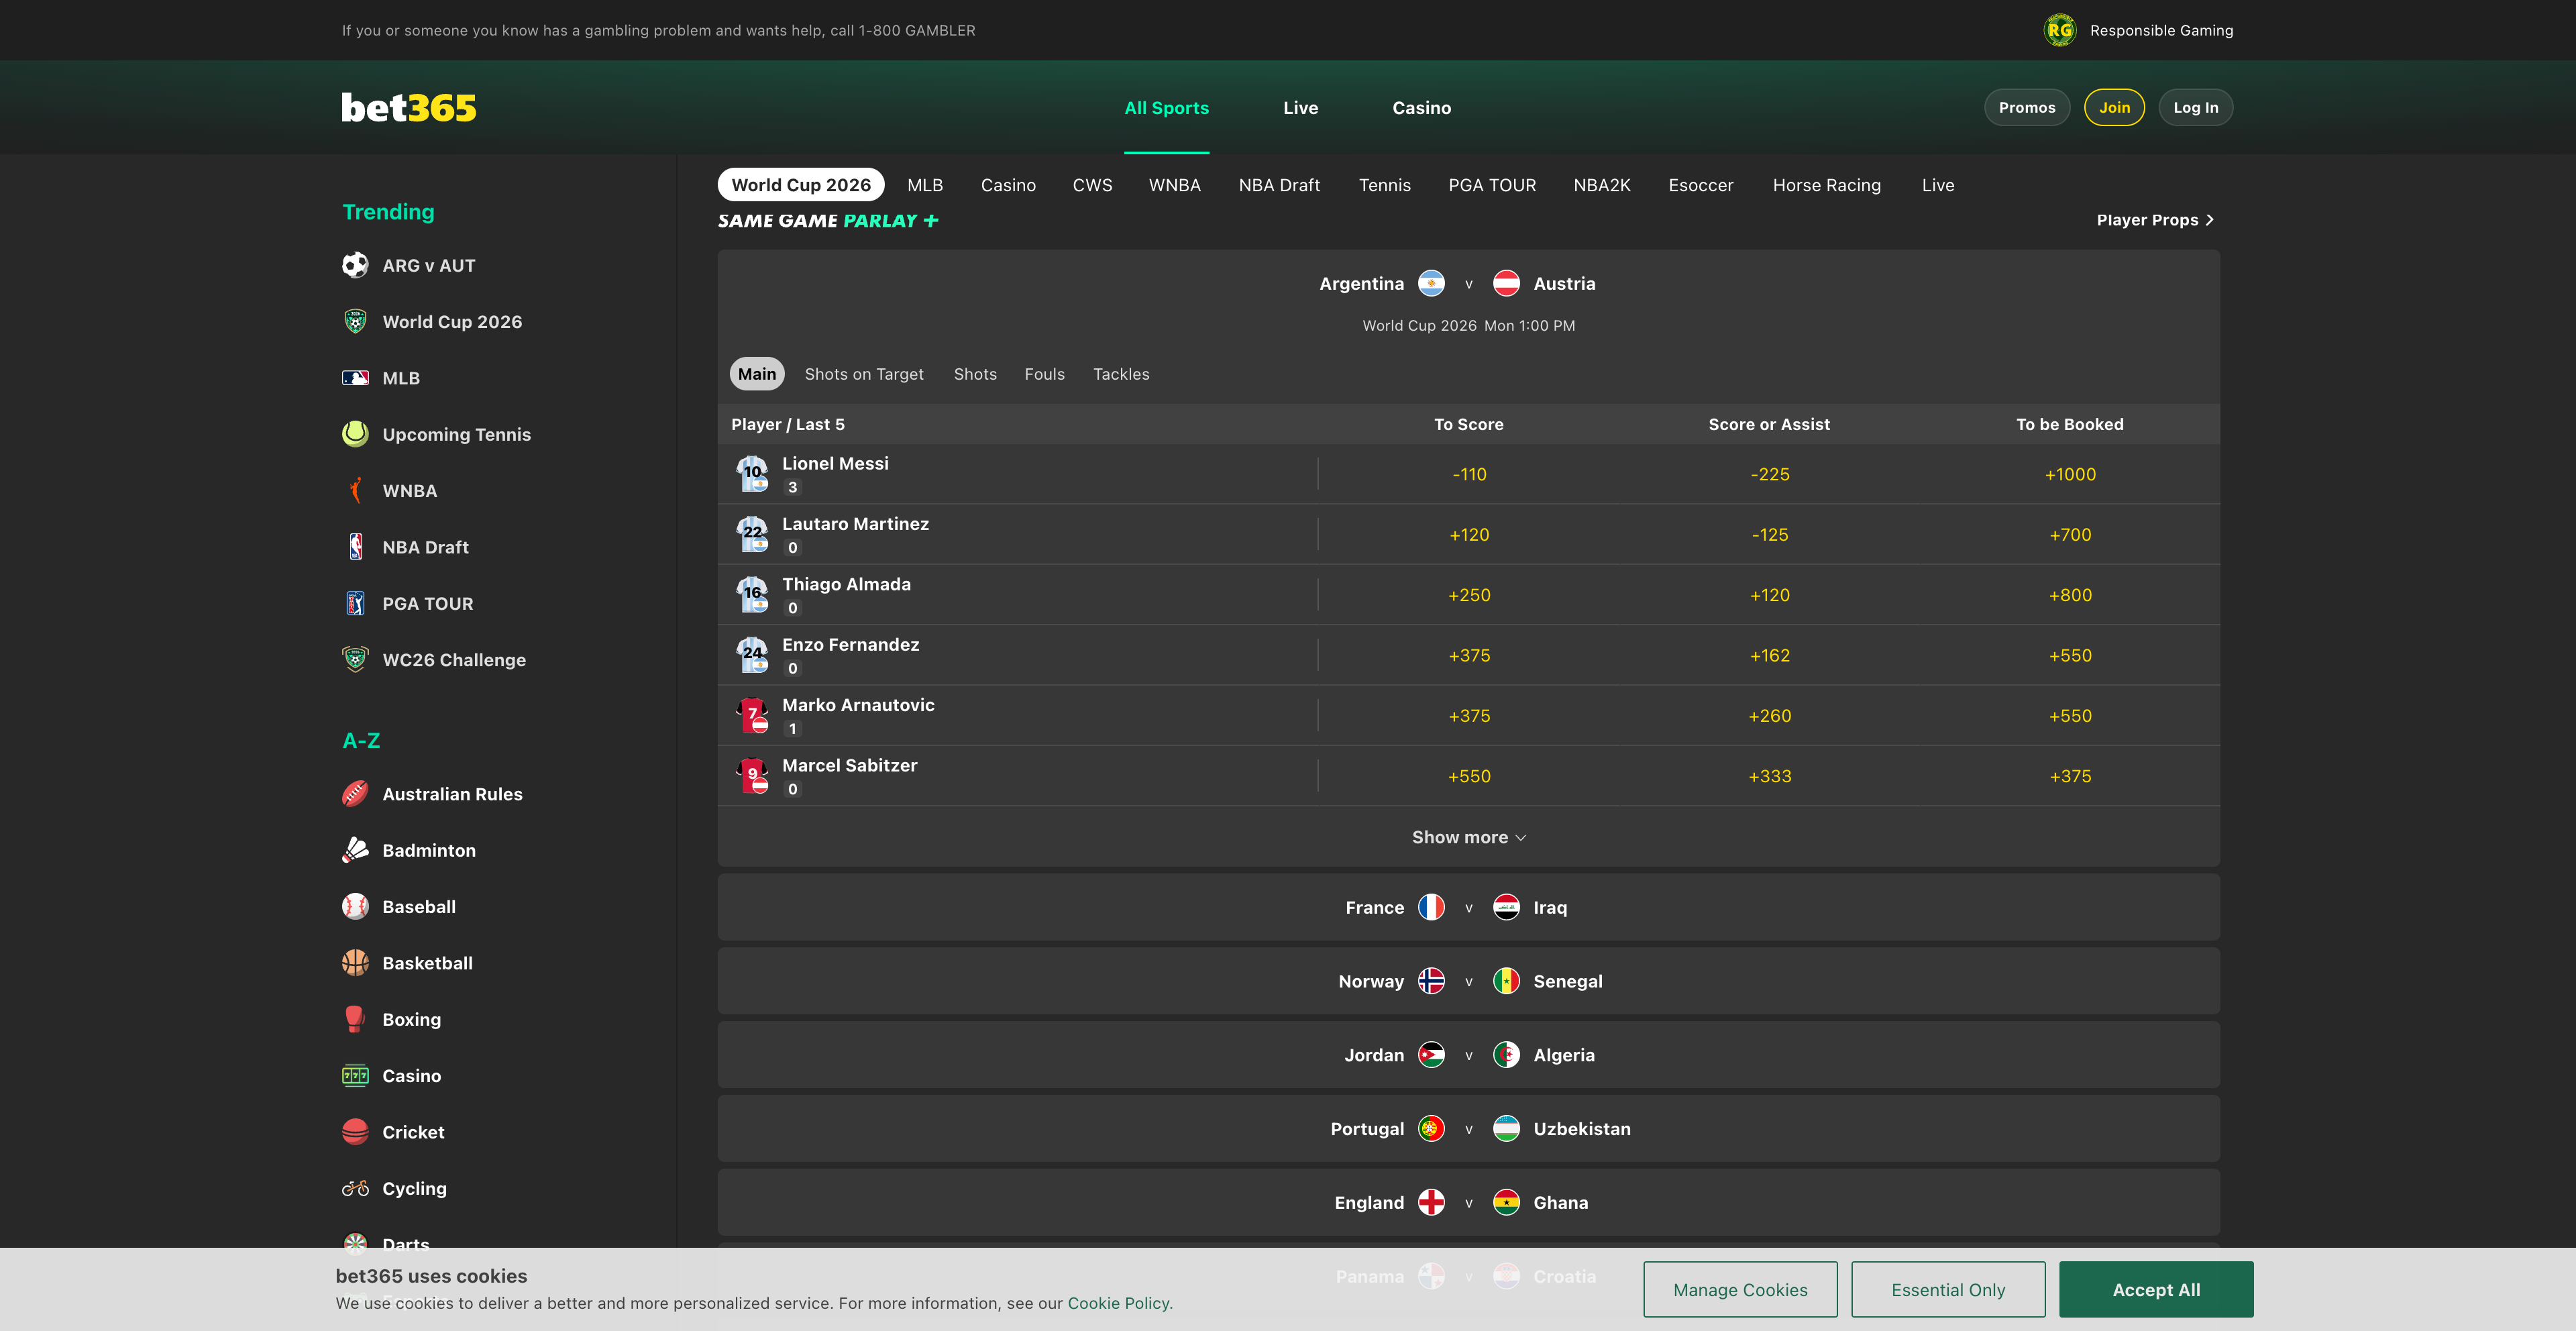
Task: Click the soccer ball icon beside ARG v AUT
Action: 355,265
